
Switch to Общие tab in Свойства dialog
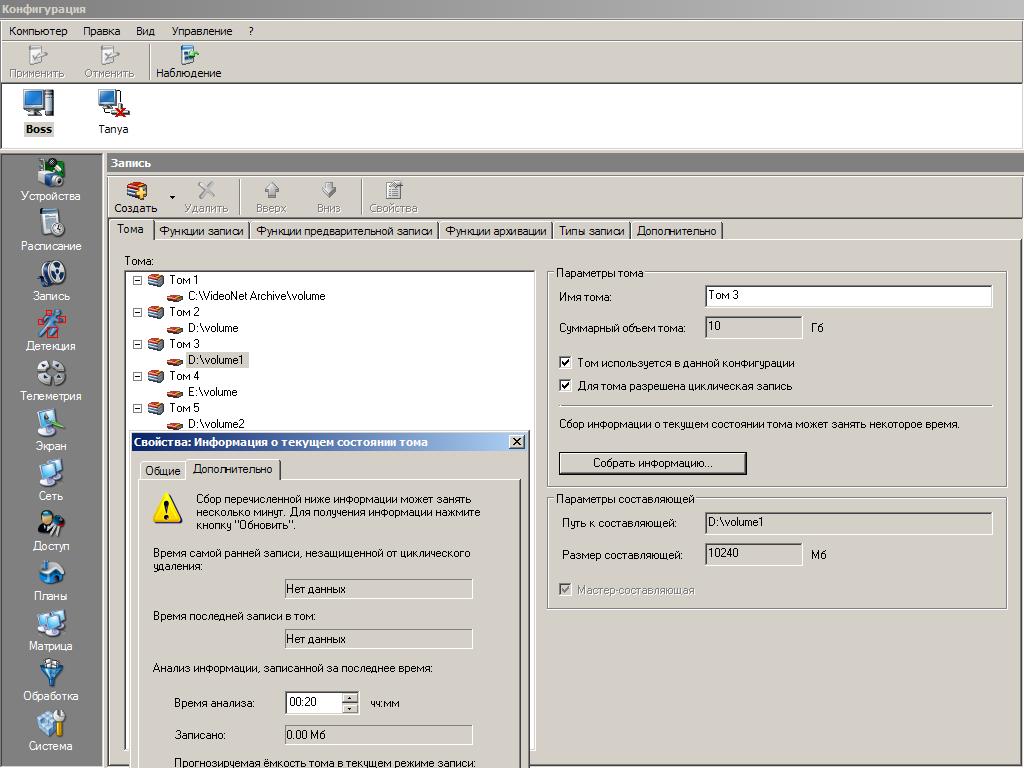click(163, 470)
